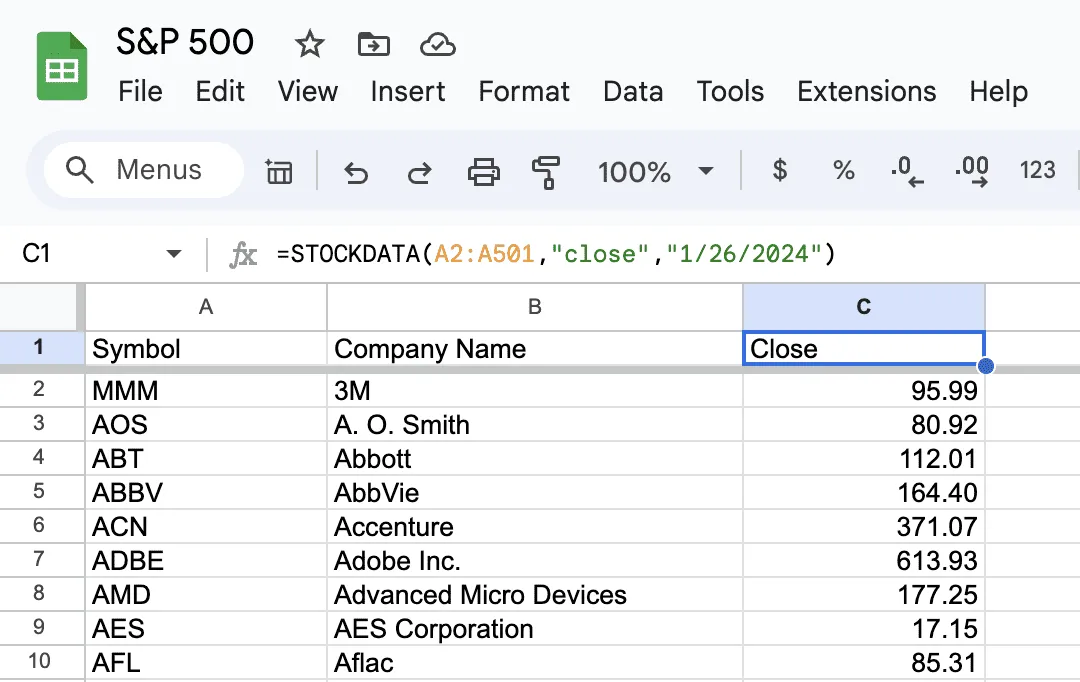Open the 123 more formats menu
Image resolution: width=1080 pixels, height=682 pixels.
coord(1037,170)
